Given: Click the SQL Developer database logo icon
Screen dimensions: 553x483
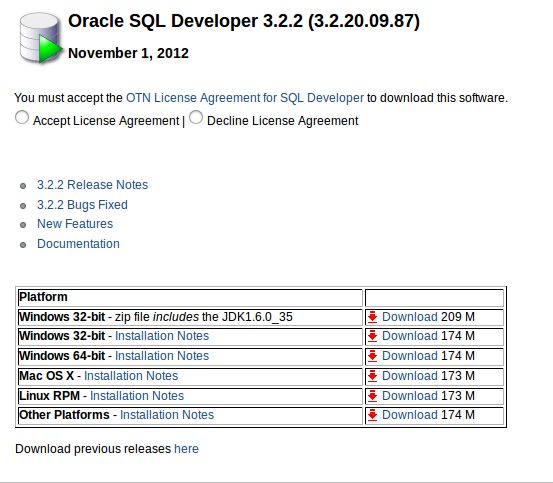Looking at the screenshot, I should (x=40, y=38).
